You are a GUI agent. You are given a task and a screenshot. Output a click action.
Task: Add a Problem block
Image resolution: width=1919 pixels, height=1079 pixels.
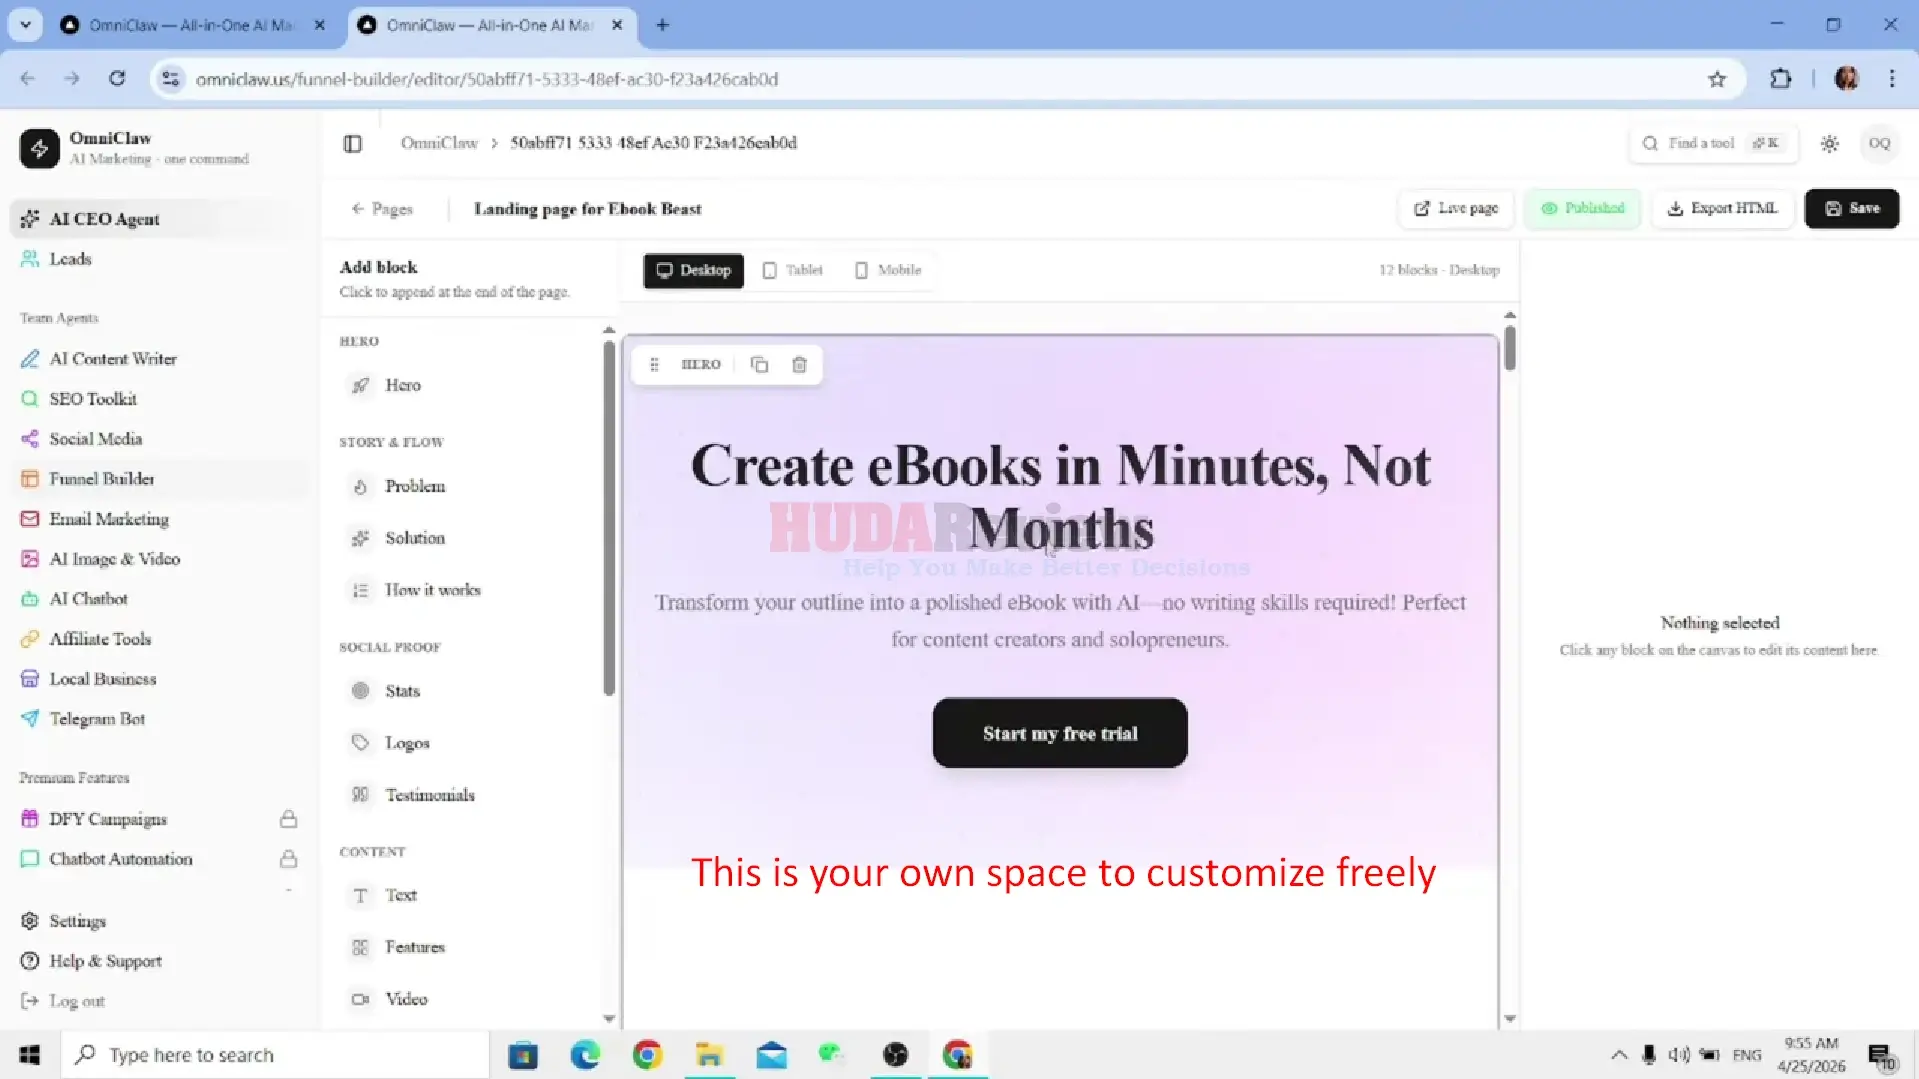414,486
